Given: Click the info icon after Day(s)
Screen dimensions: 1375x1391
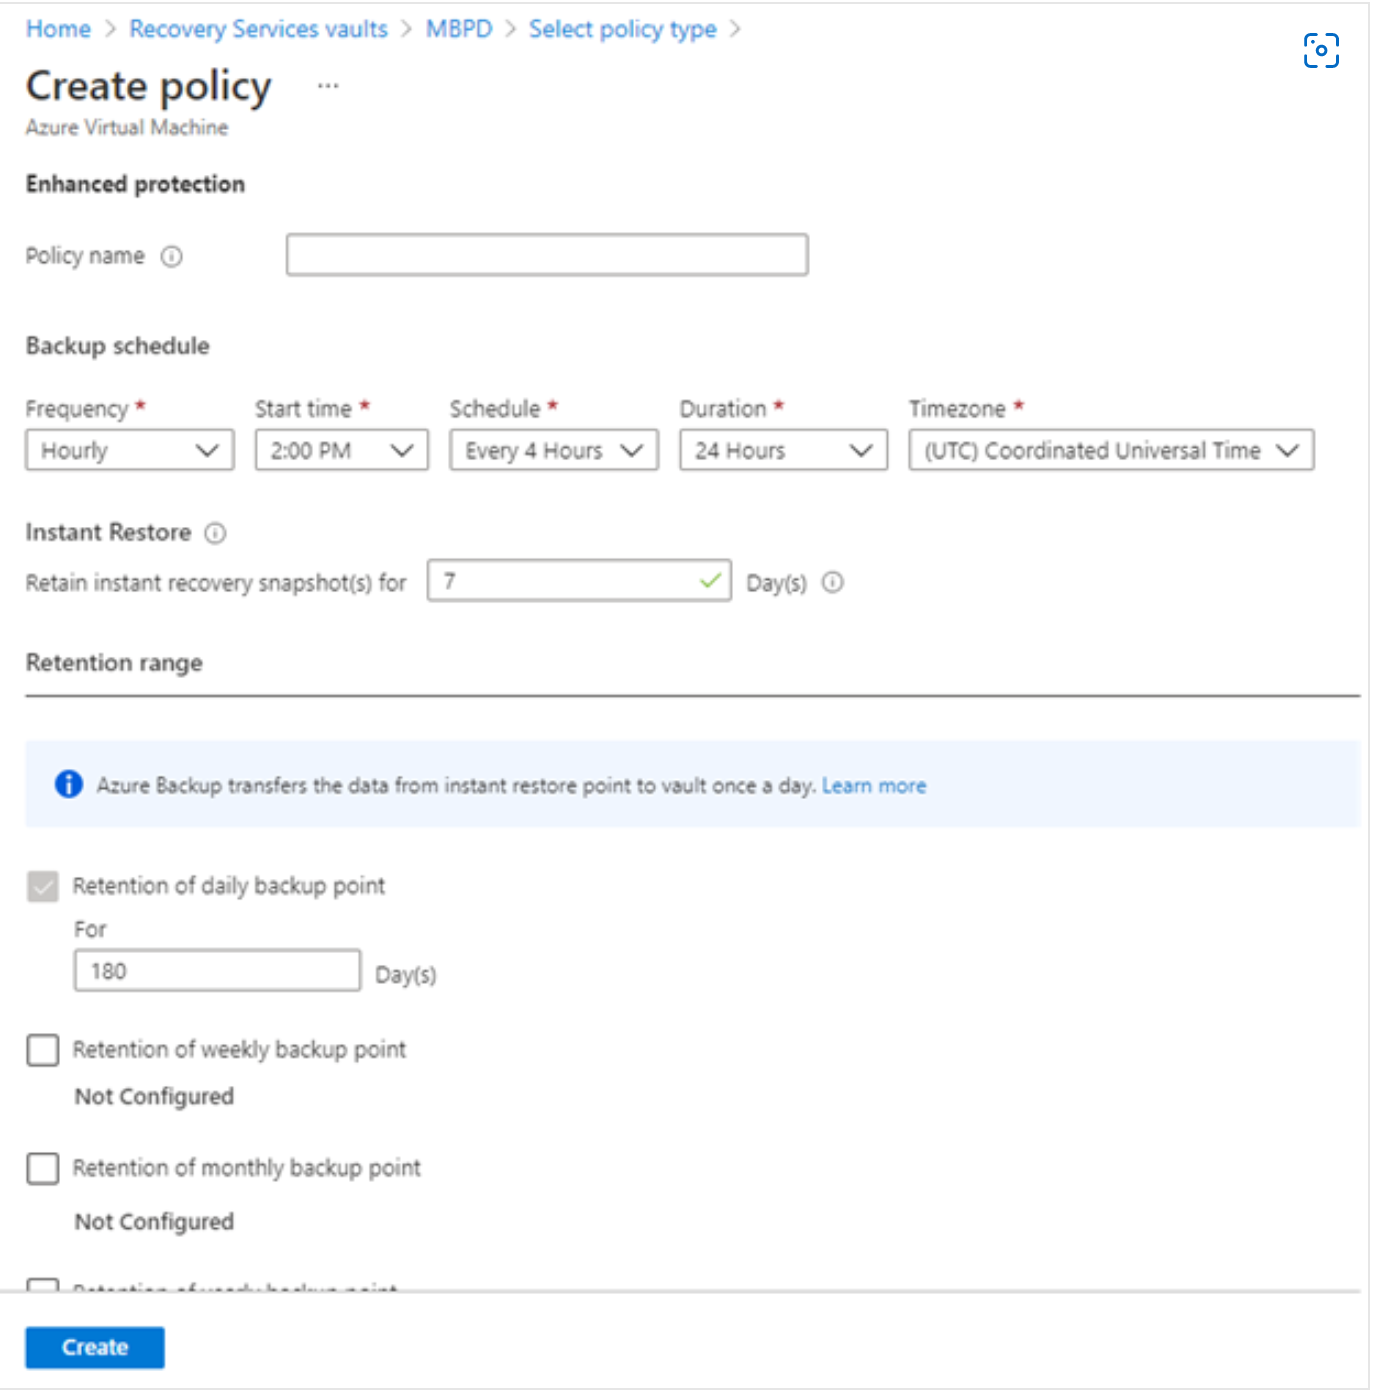Looking at the screenshot, I should [833, 582].
